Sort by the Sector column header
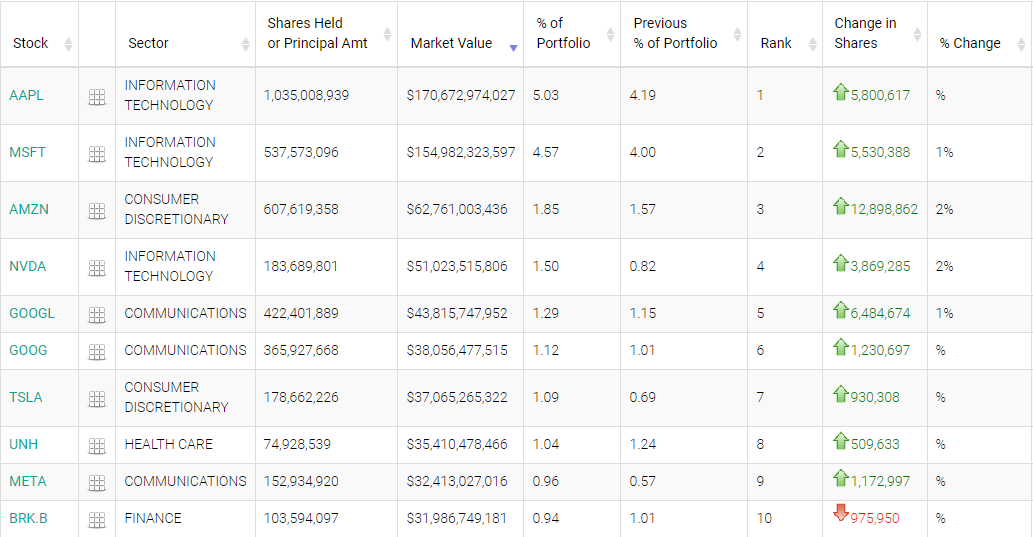This screenshot has height=537, width=1033. [148, 43]
